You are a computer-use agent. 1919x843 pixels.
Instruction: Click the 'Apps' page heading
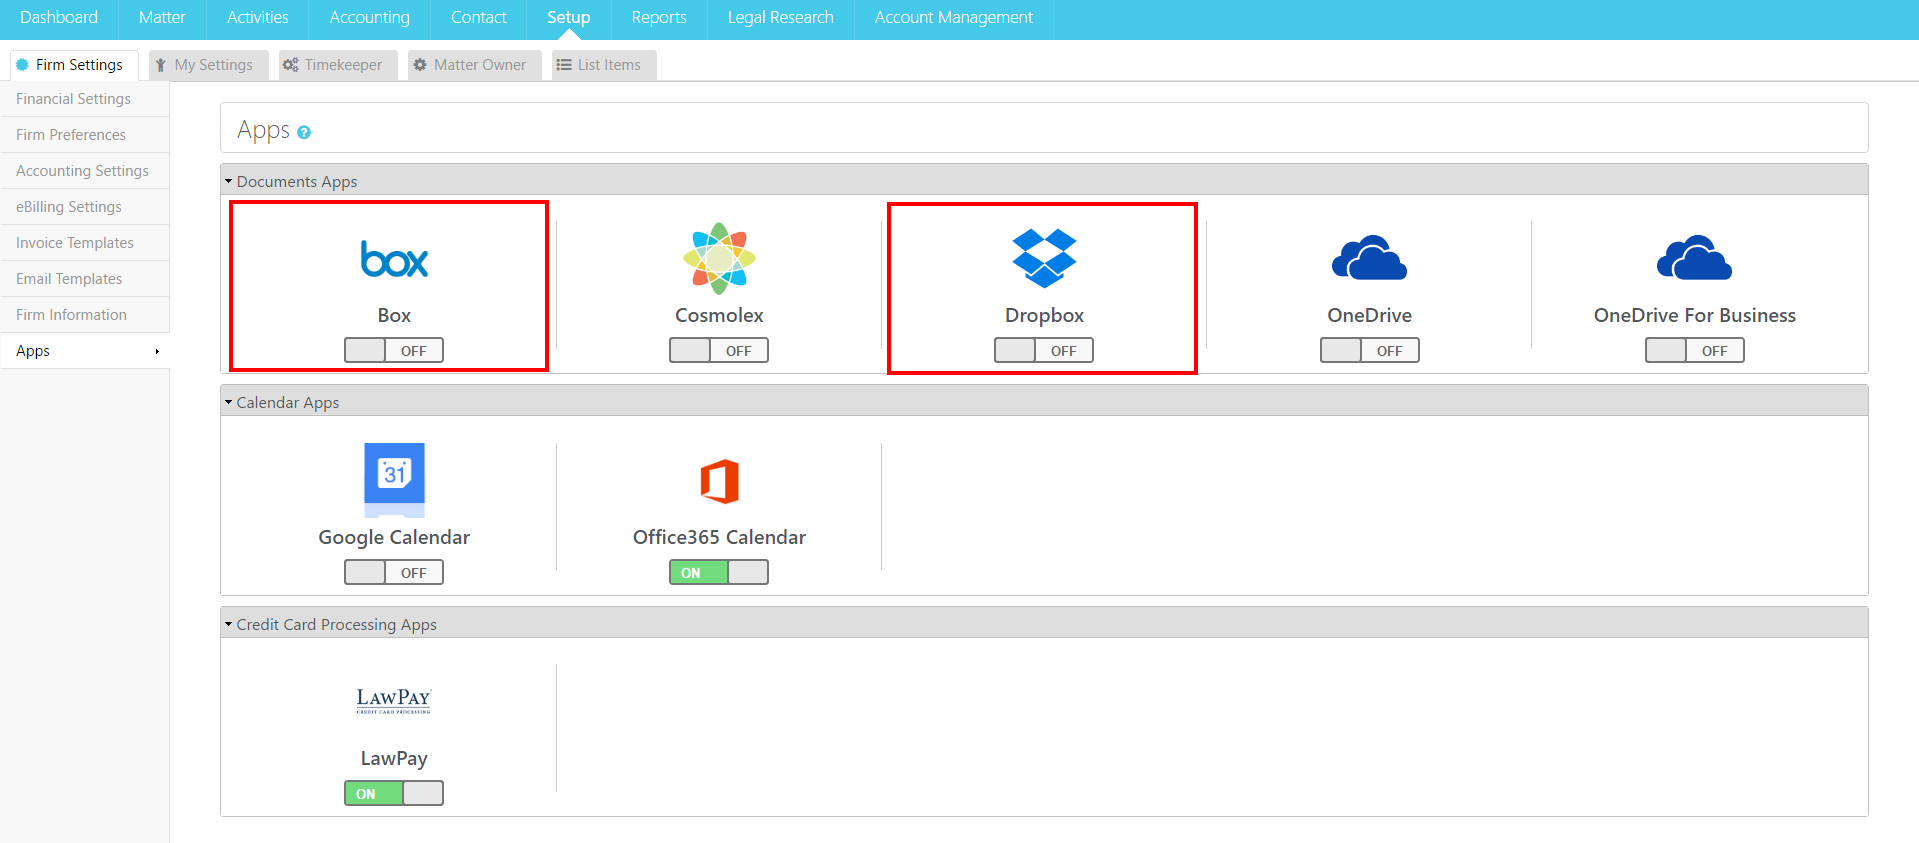pyautogui.click(x=263, y=131)
